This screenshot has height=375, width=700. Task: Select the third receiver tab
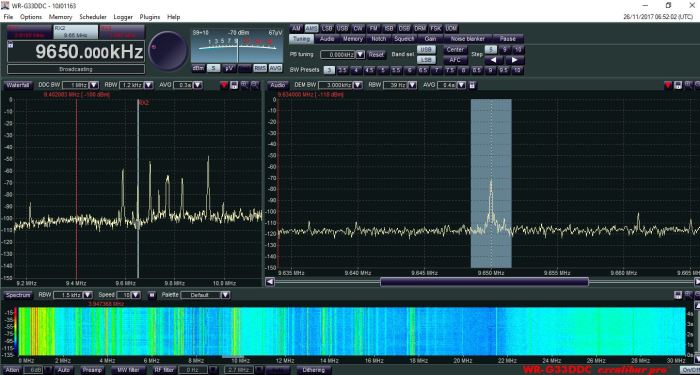[x=122, y=31]
